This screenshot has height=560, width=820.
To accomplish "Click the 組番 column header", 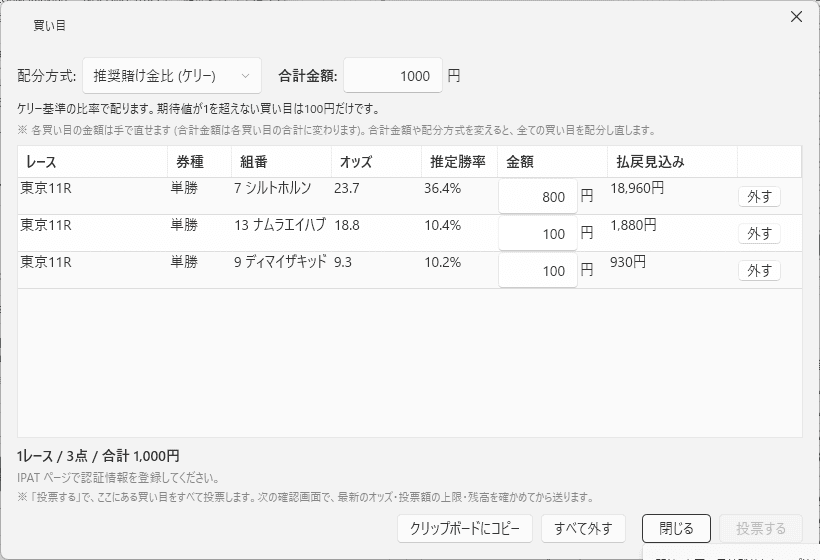I will click(x=281, y=162).
